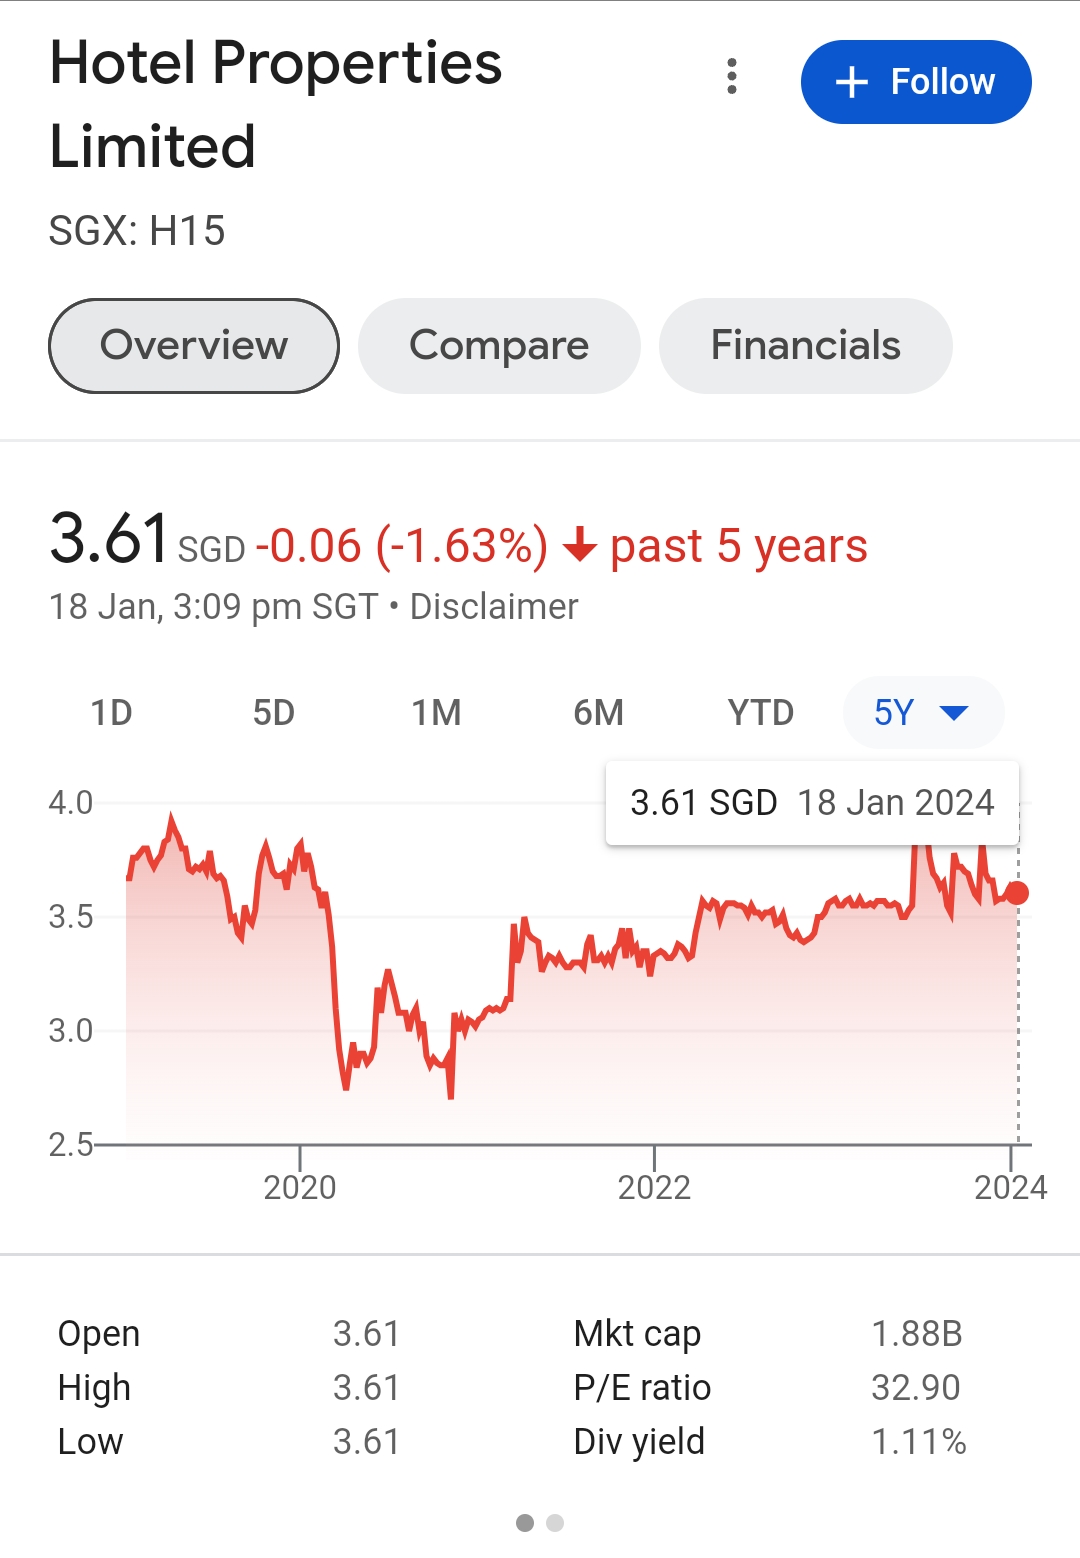This screenshot has width=1080, height=1558.
Task: Open the Disclaimer link
Action: click(494, 607)
